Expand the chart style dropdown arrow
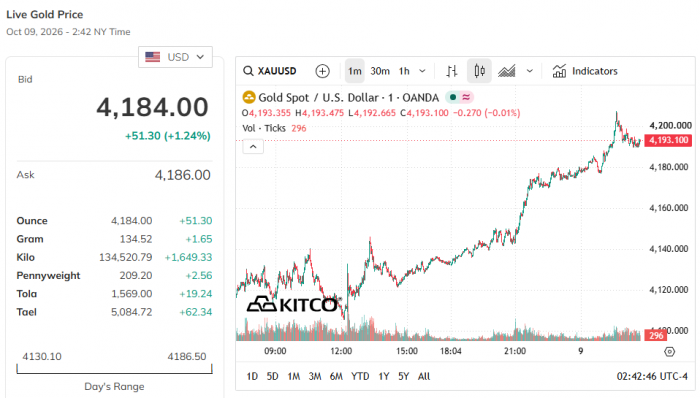Viewport: 700px width, 398px height. [x=529, y=71]
